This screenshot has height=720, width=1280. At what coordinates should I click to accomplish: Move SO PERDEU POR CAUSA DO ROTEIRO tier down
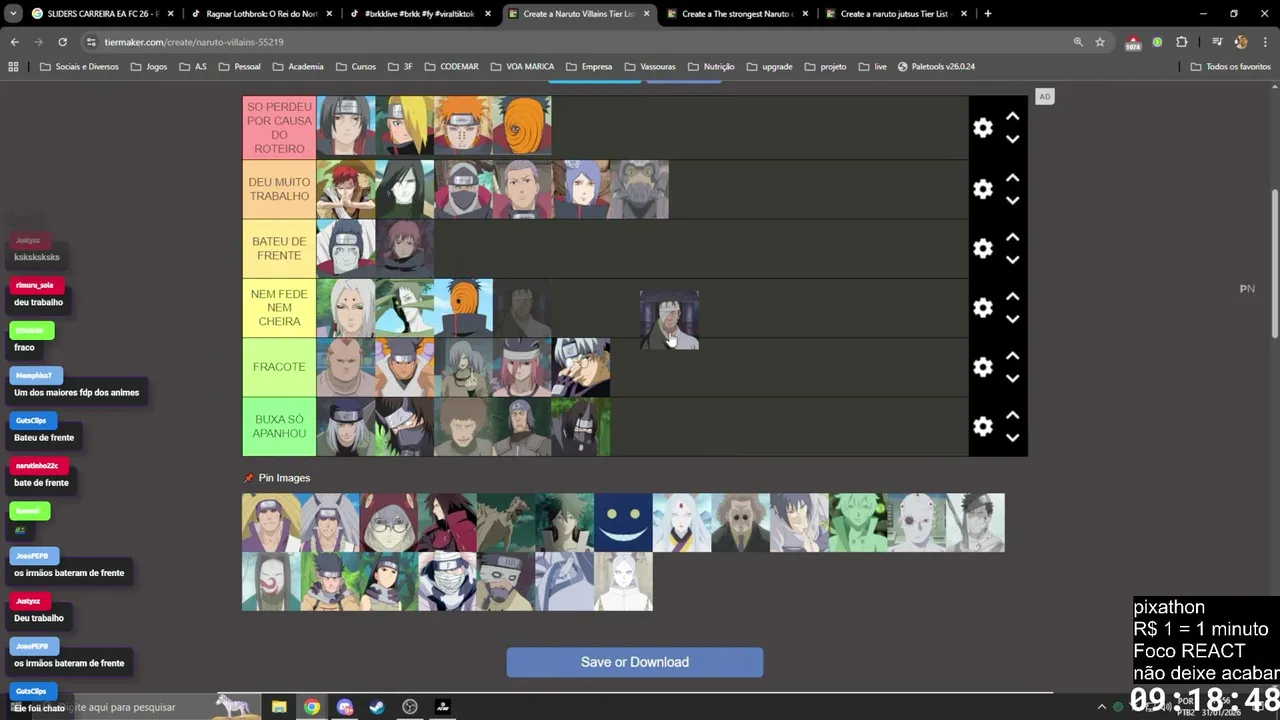click(x=1012, y=139)
